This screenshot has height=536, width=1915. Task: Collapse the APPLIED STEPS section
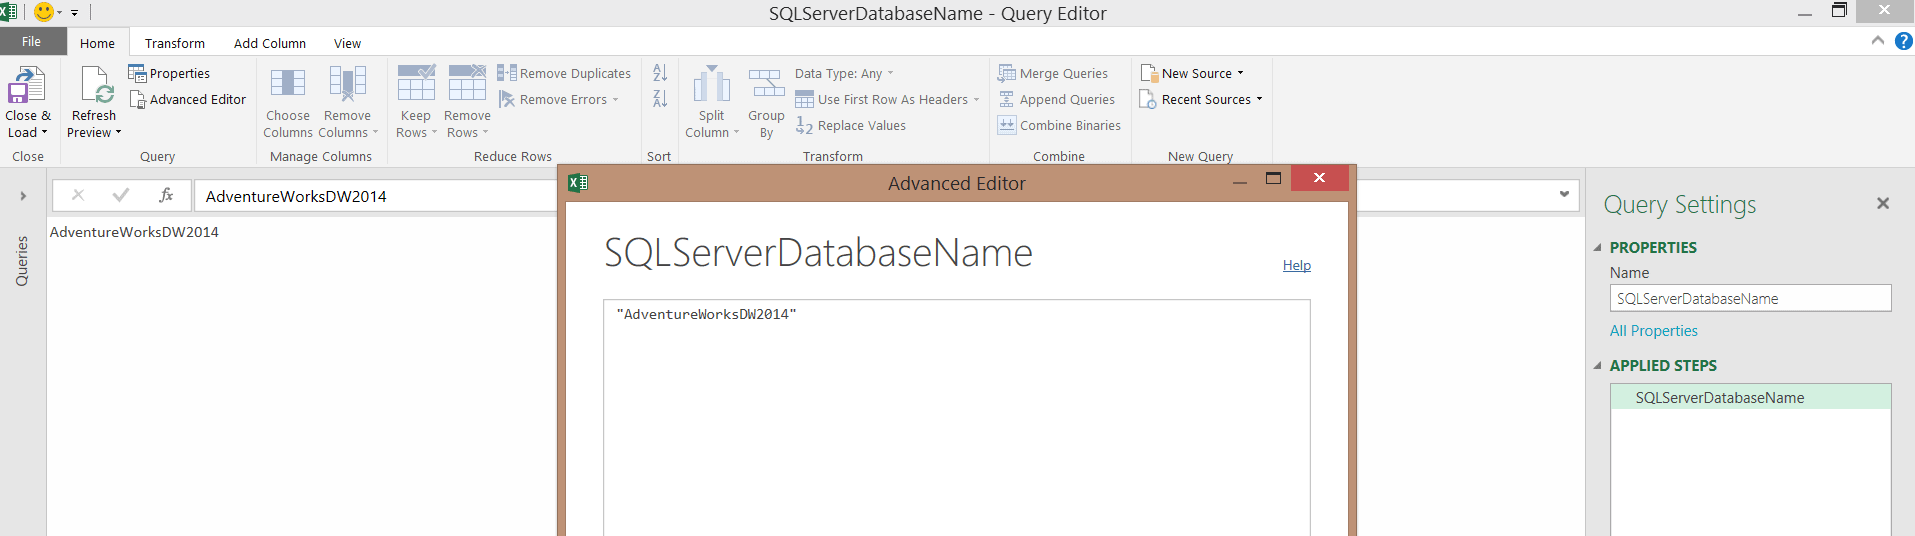click(x=1598, y=366)
